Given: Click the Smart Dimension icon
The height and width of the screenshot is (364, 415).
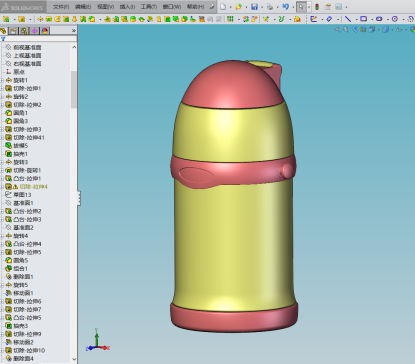Looking at the screenshot, I should [329, 19].
